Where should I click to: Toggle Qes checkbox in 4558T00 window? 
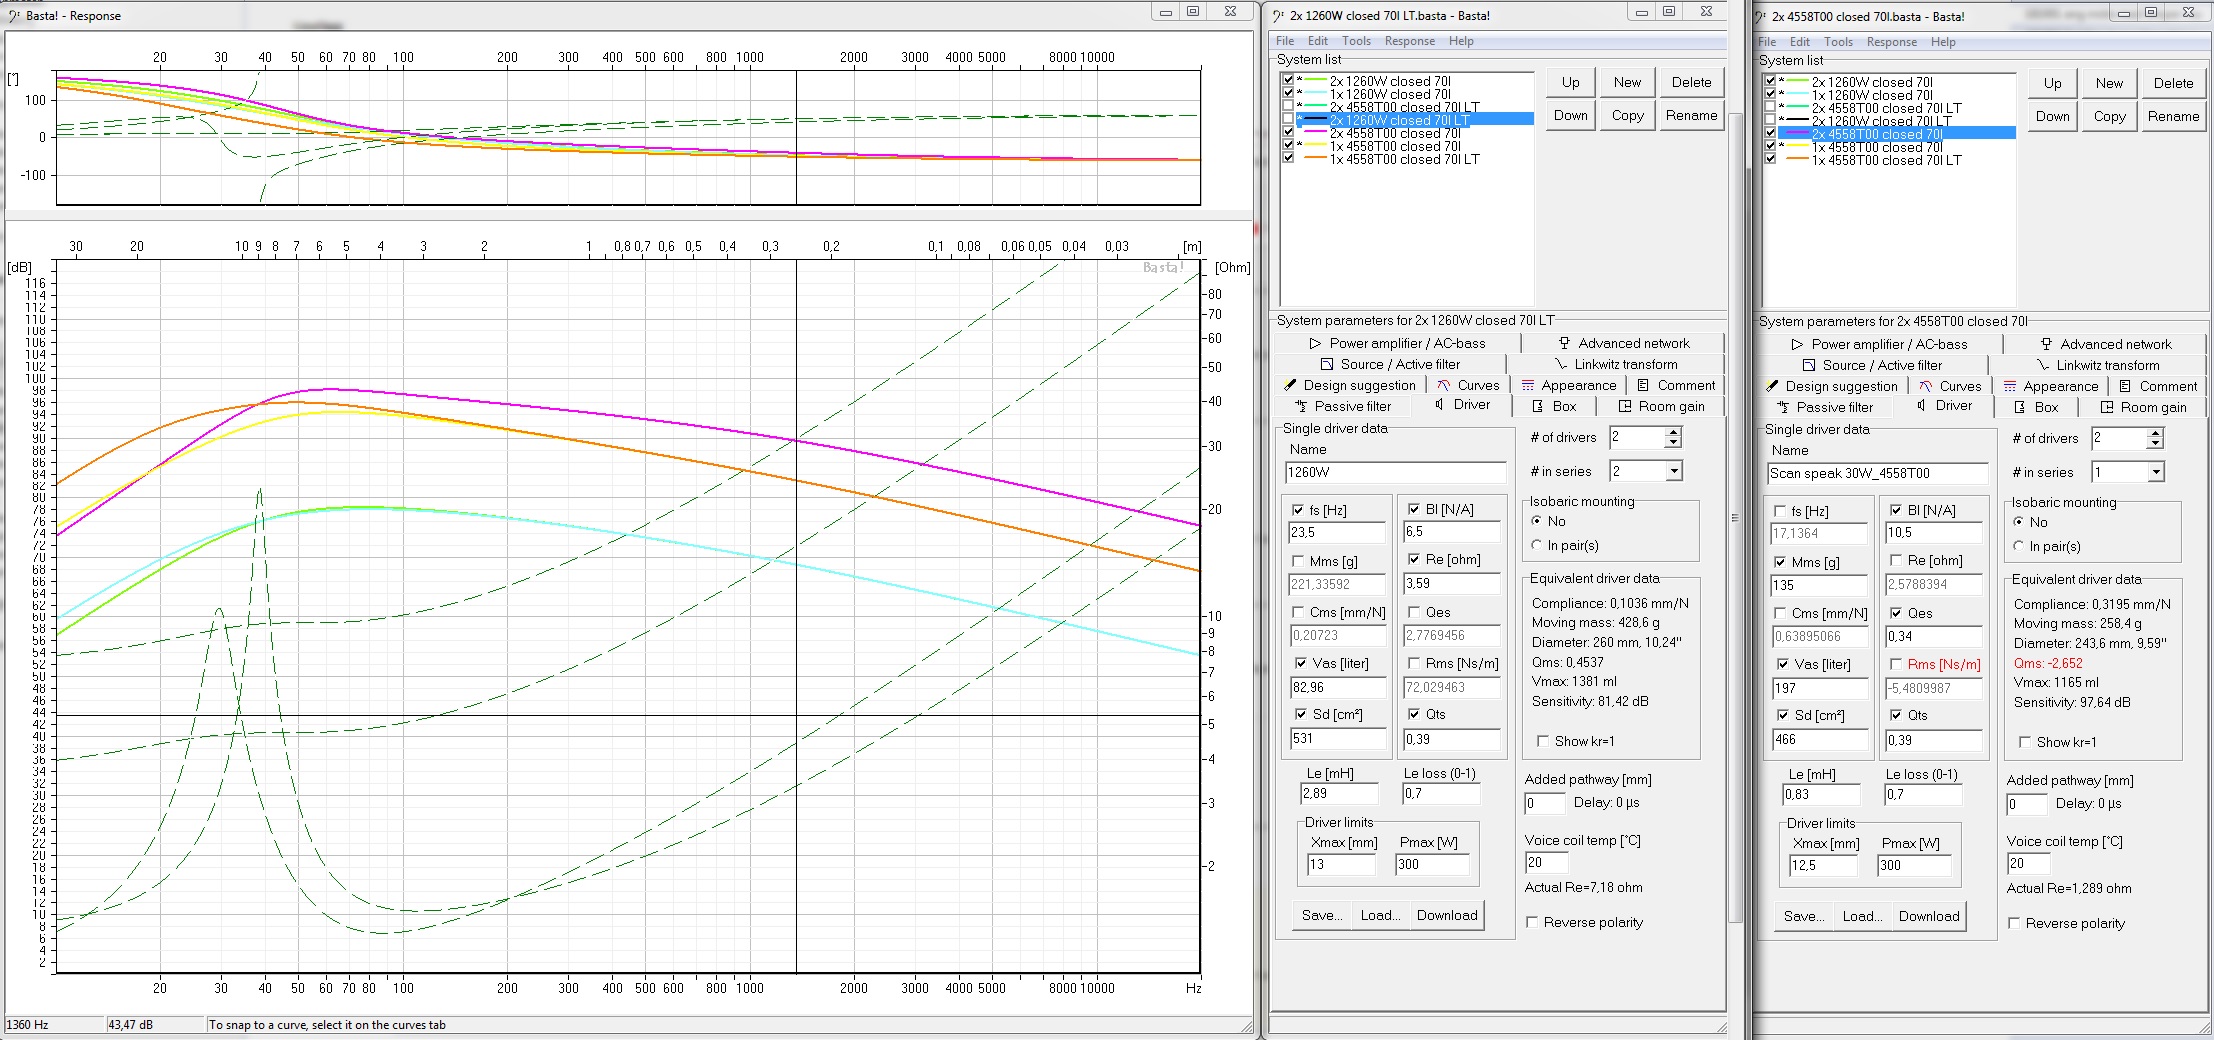click(x=1896, y=613)
